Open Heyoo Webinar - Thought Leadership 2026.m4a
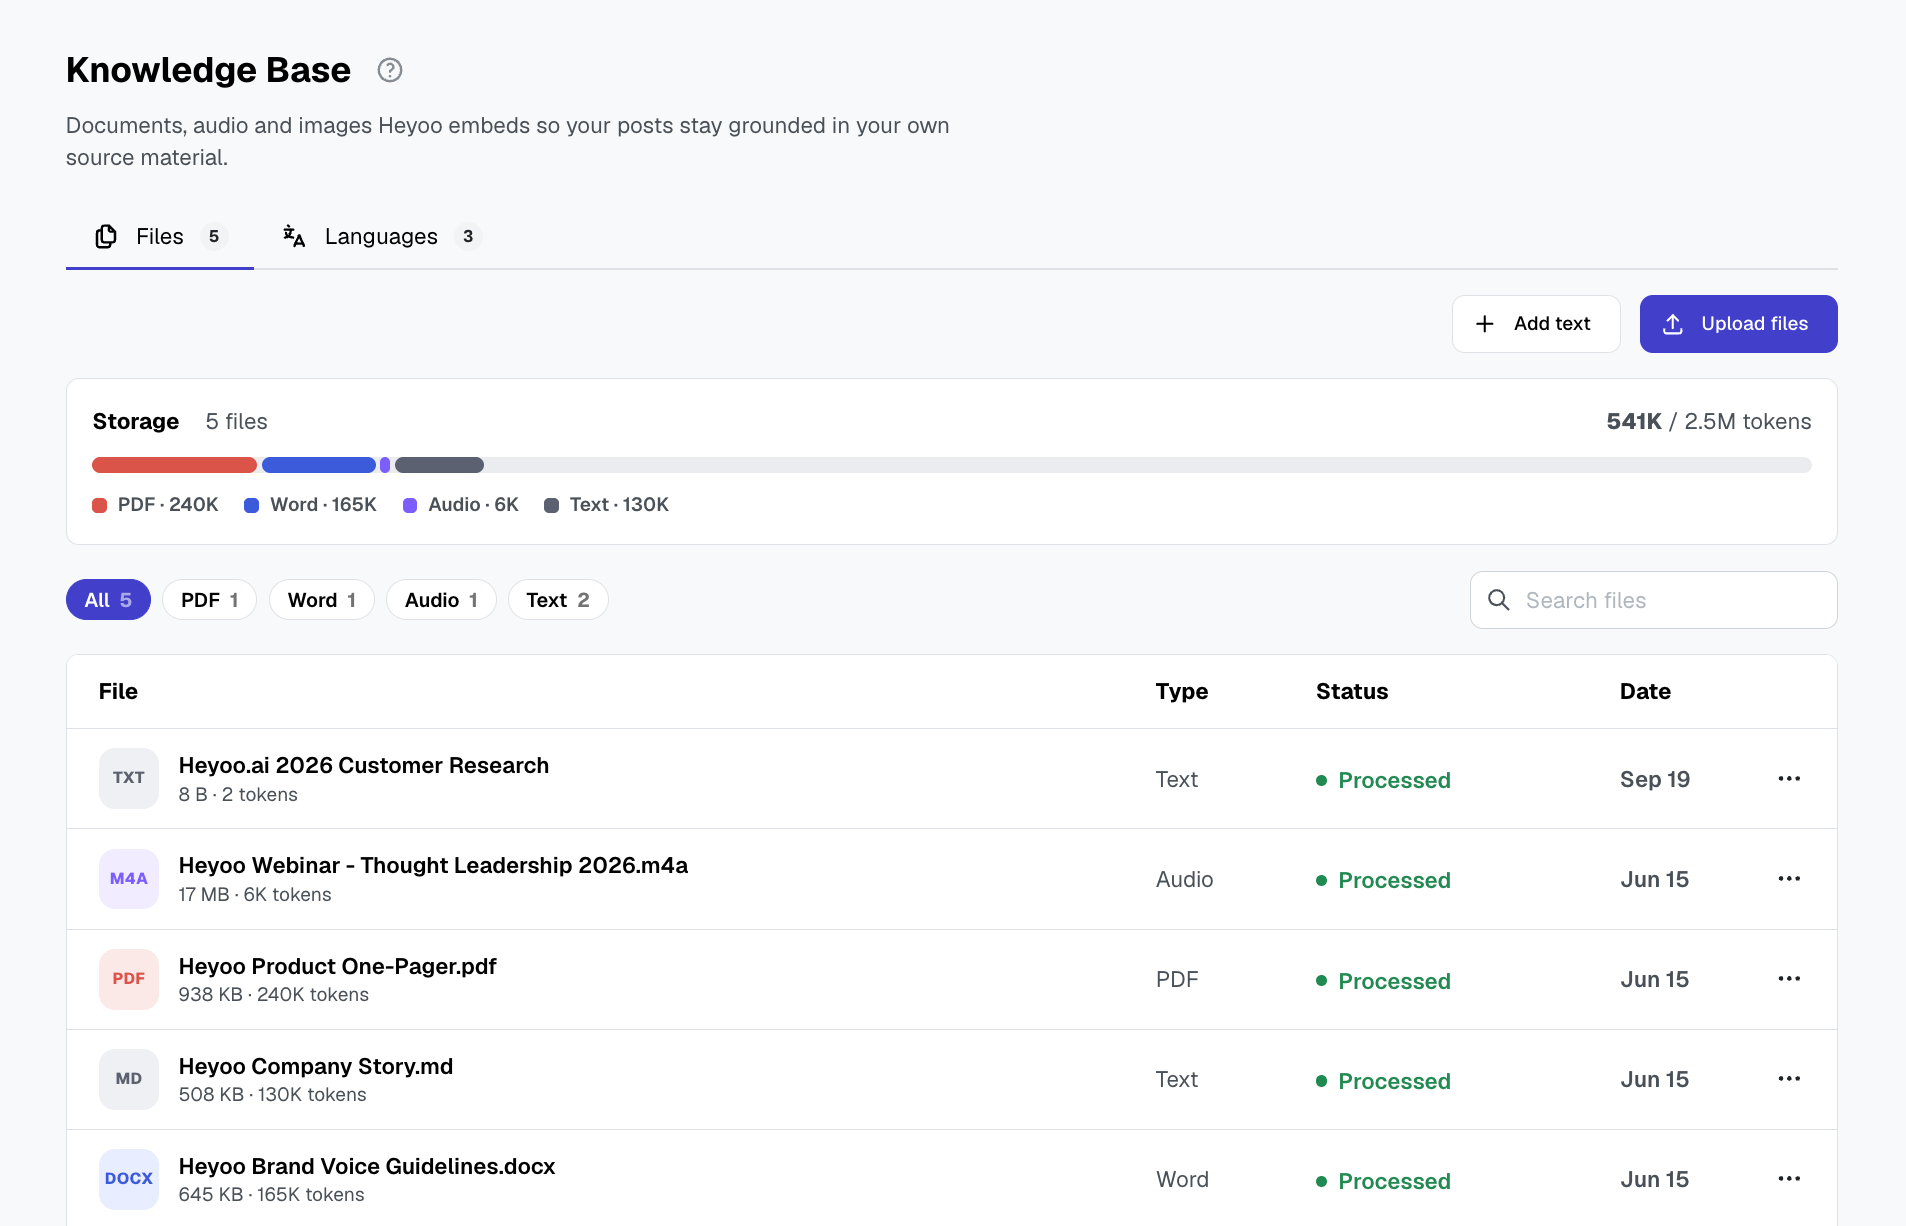 (x=433, y=865)
